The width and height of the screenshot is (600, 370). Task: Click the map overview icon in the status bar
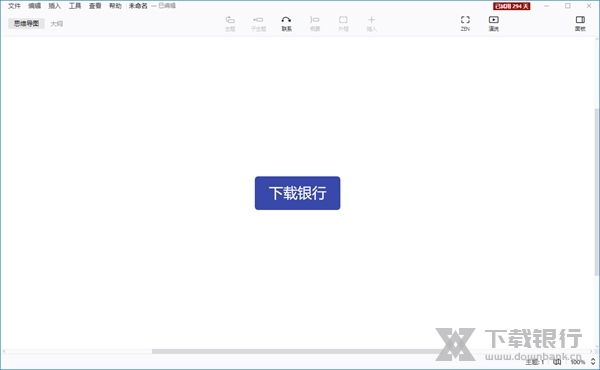click(557, 362)
